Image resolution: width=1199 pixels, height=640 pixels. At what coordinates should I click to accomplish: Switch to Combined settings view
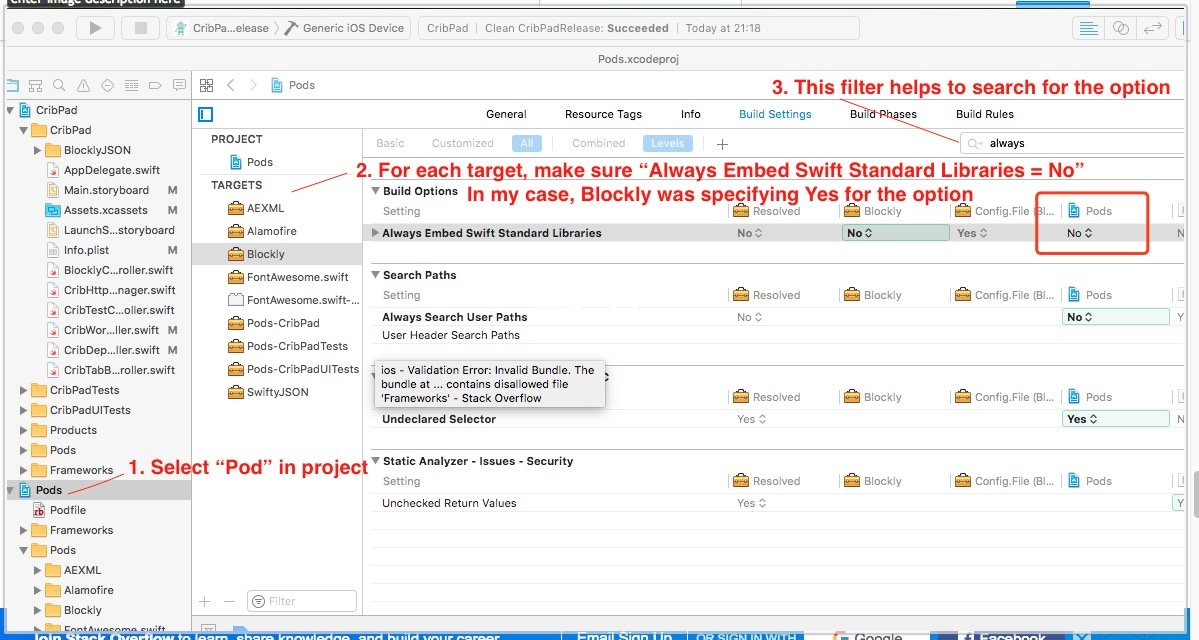pos(599,143)
